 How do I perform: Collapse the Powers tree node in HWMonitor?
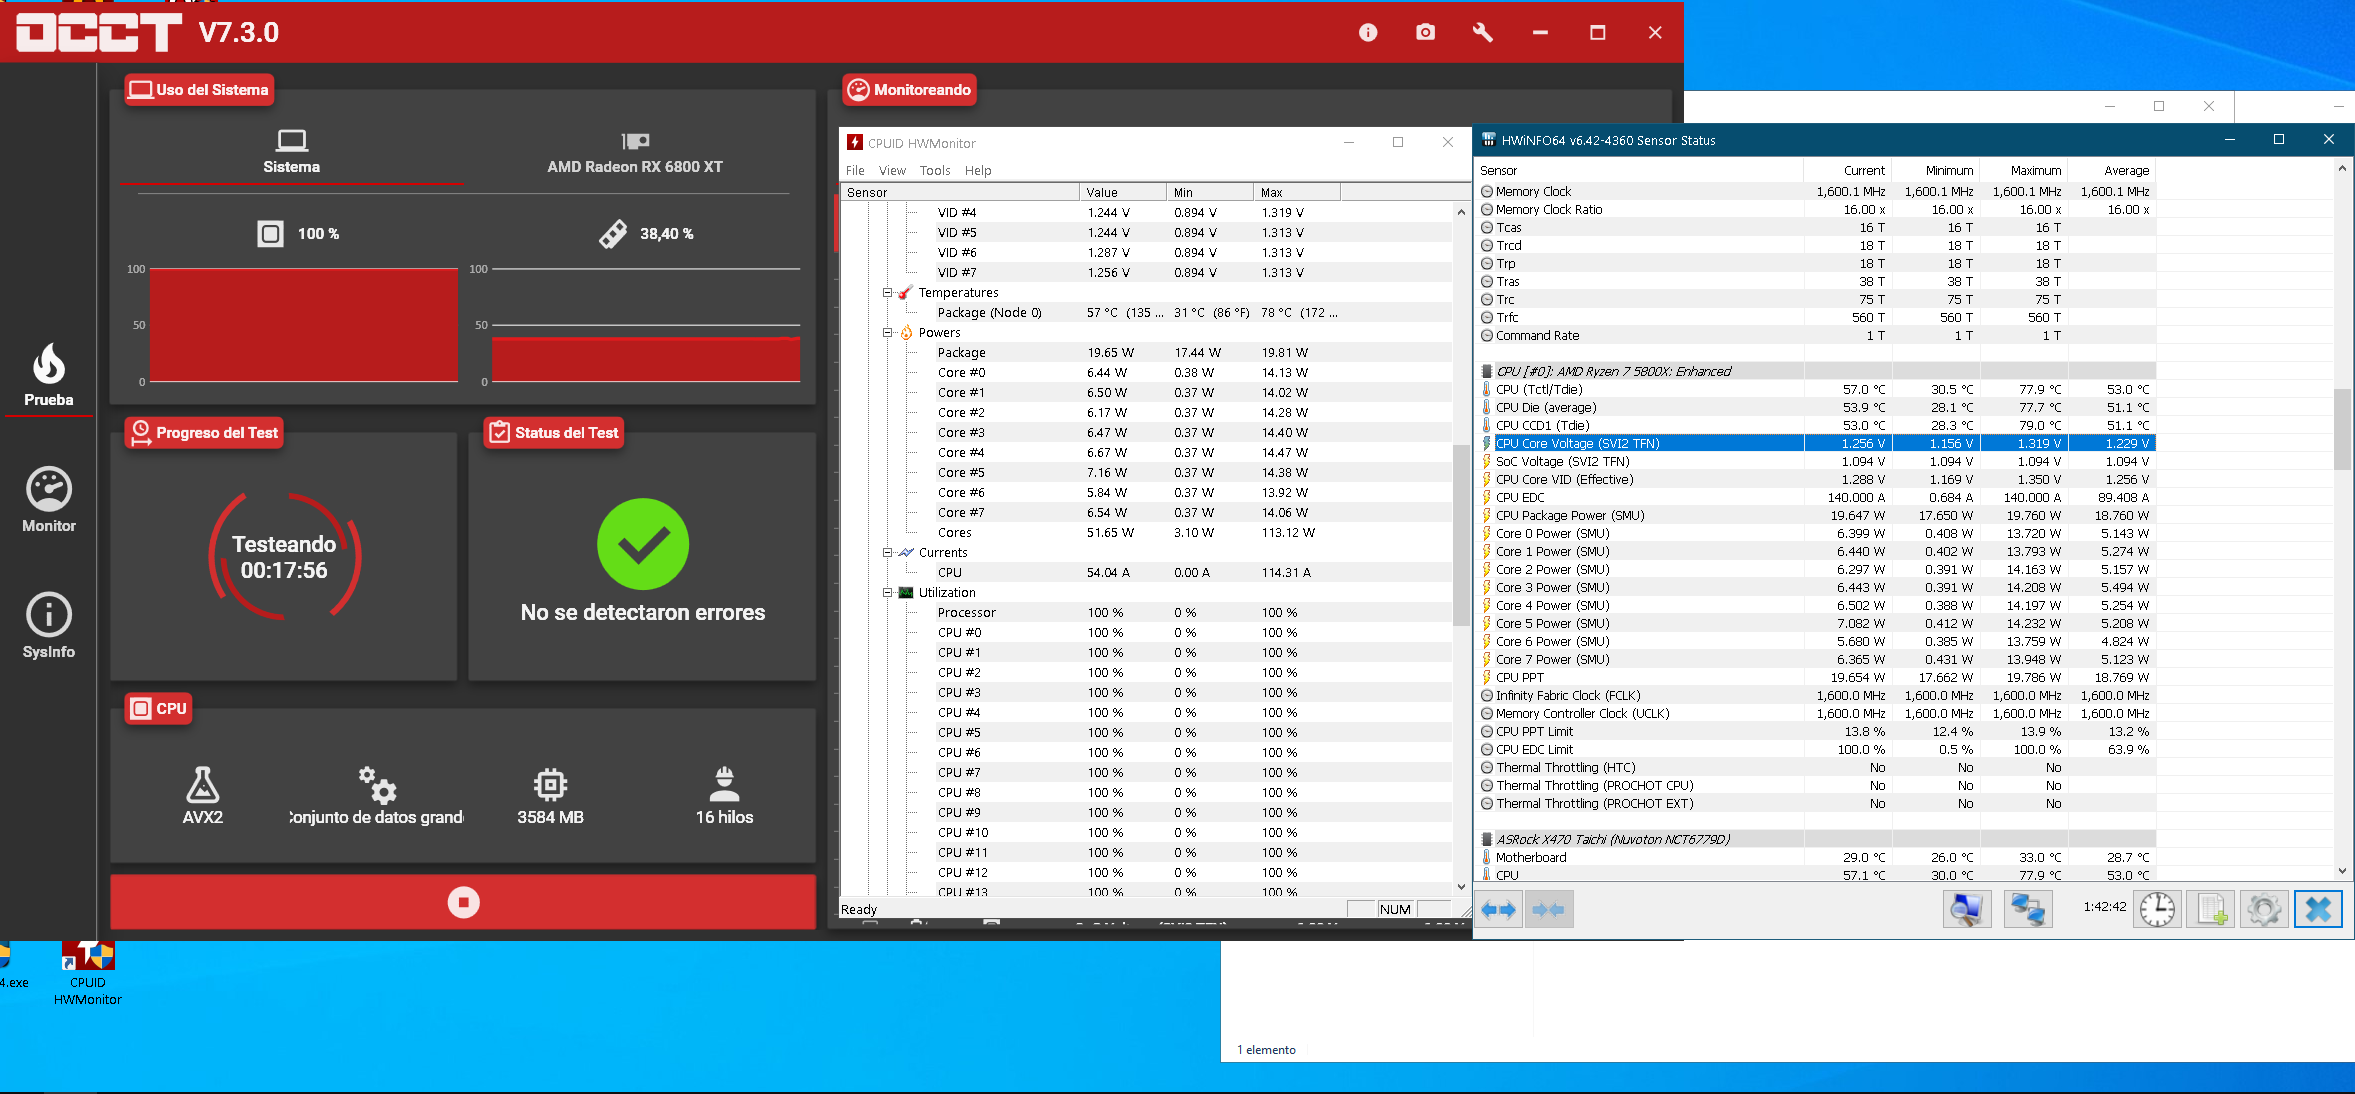[887, 333]
